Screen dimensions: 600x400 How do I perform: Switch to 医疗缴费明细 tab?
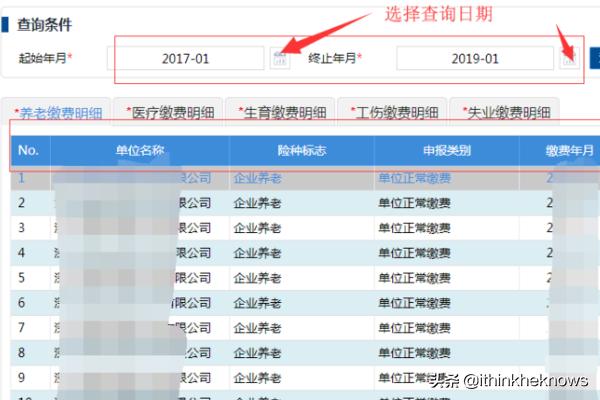(x=169, y=112)
